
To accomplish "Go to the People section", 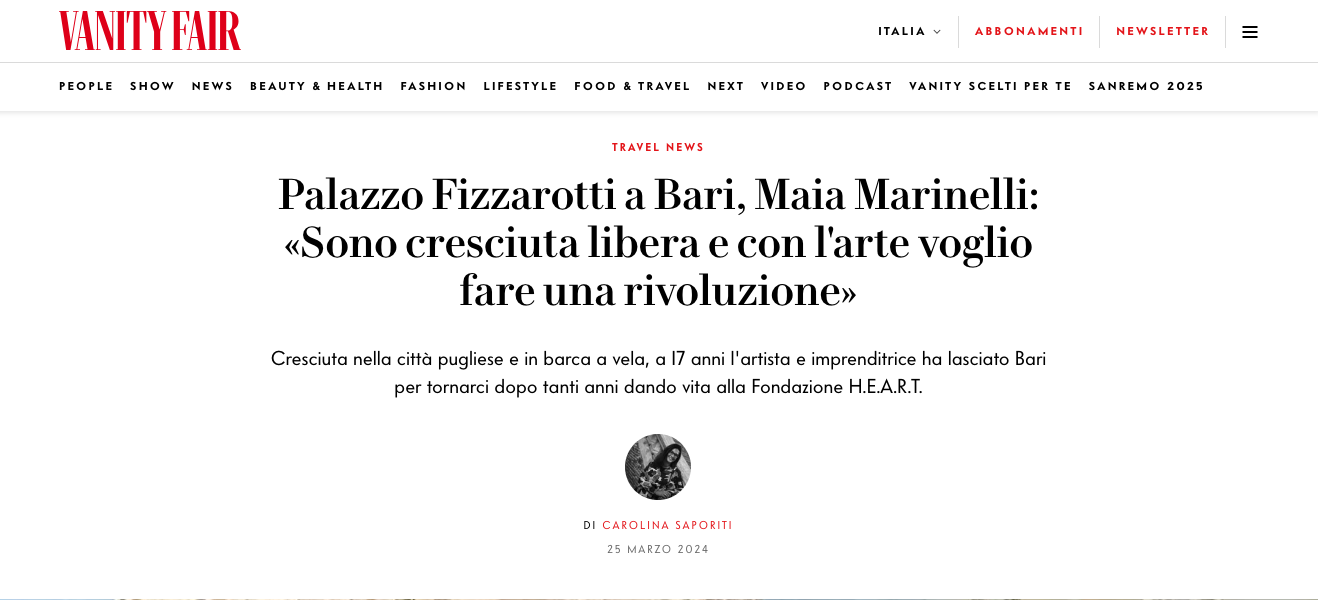I will click(x=86, y=87).
